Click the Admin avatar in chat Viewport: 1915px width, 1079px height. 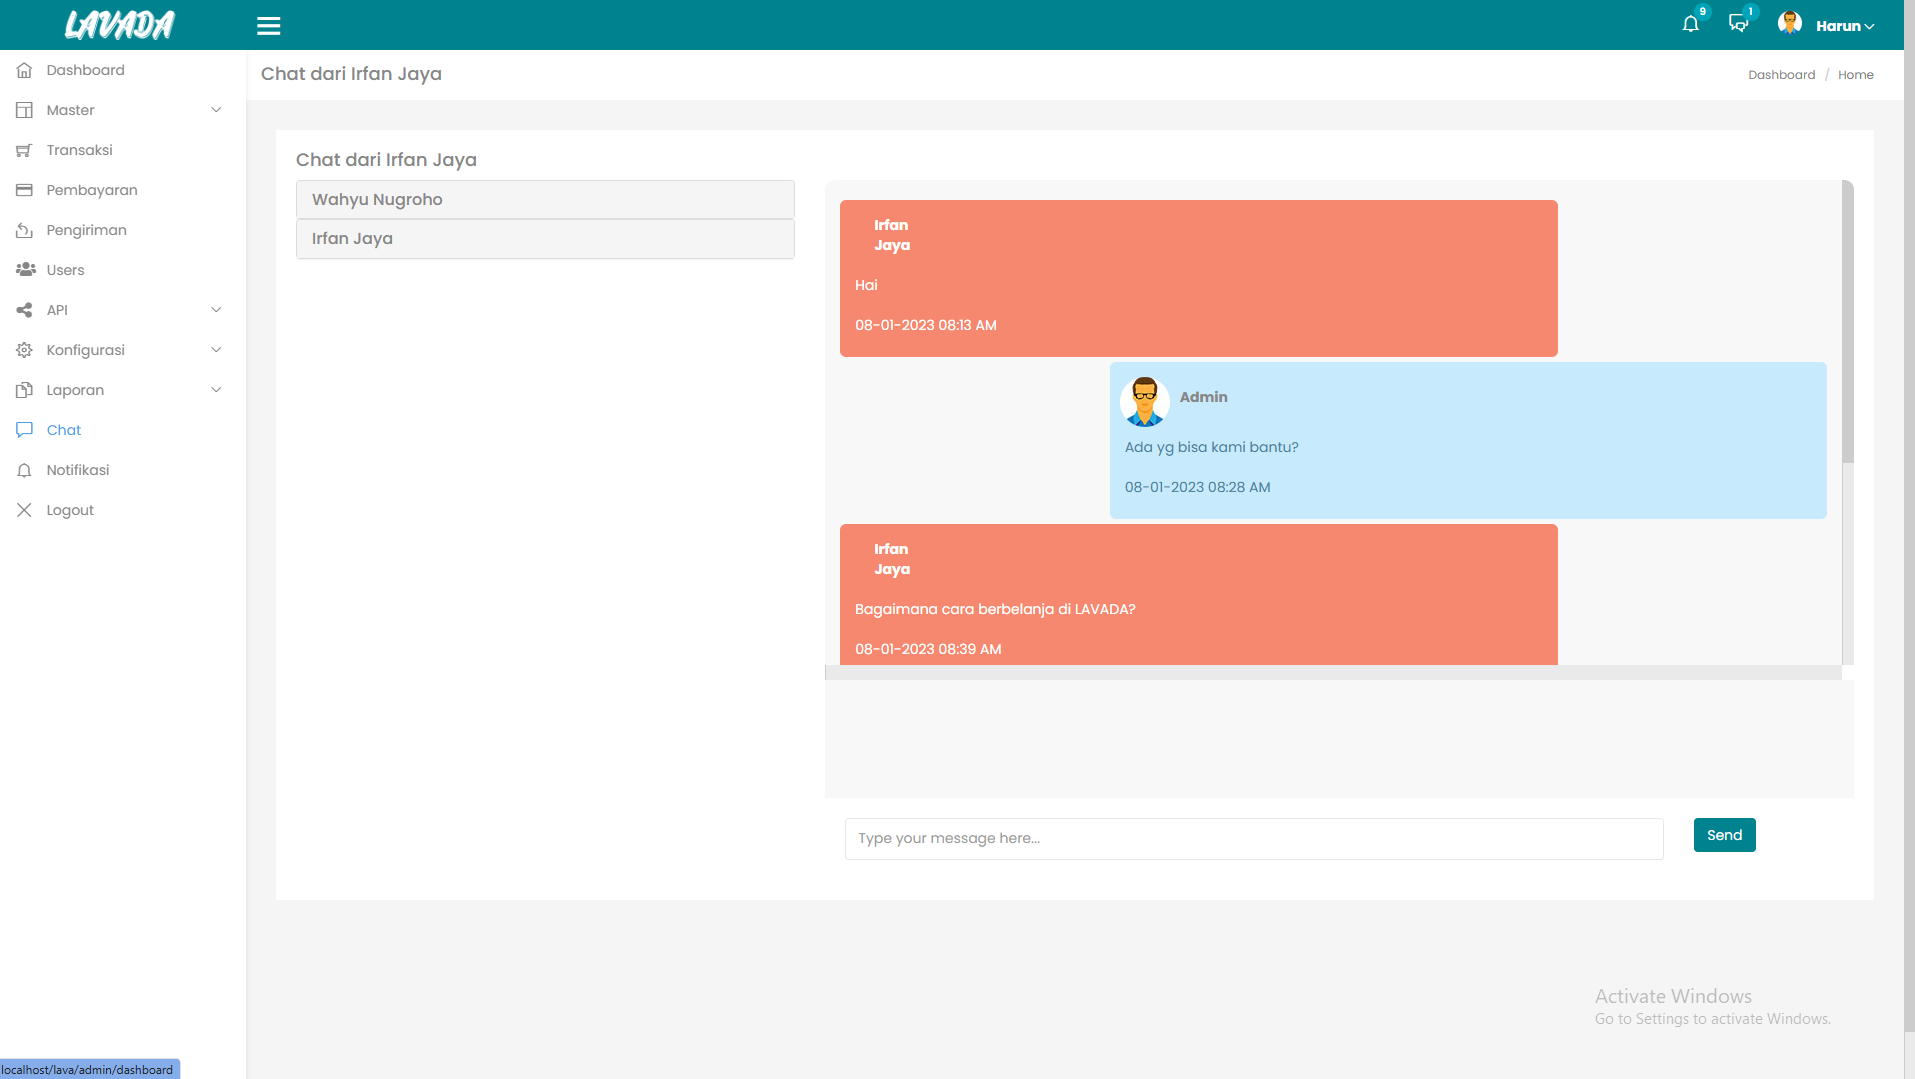1144,402
